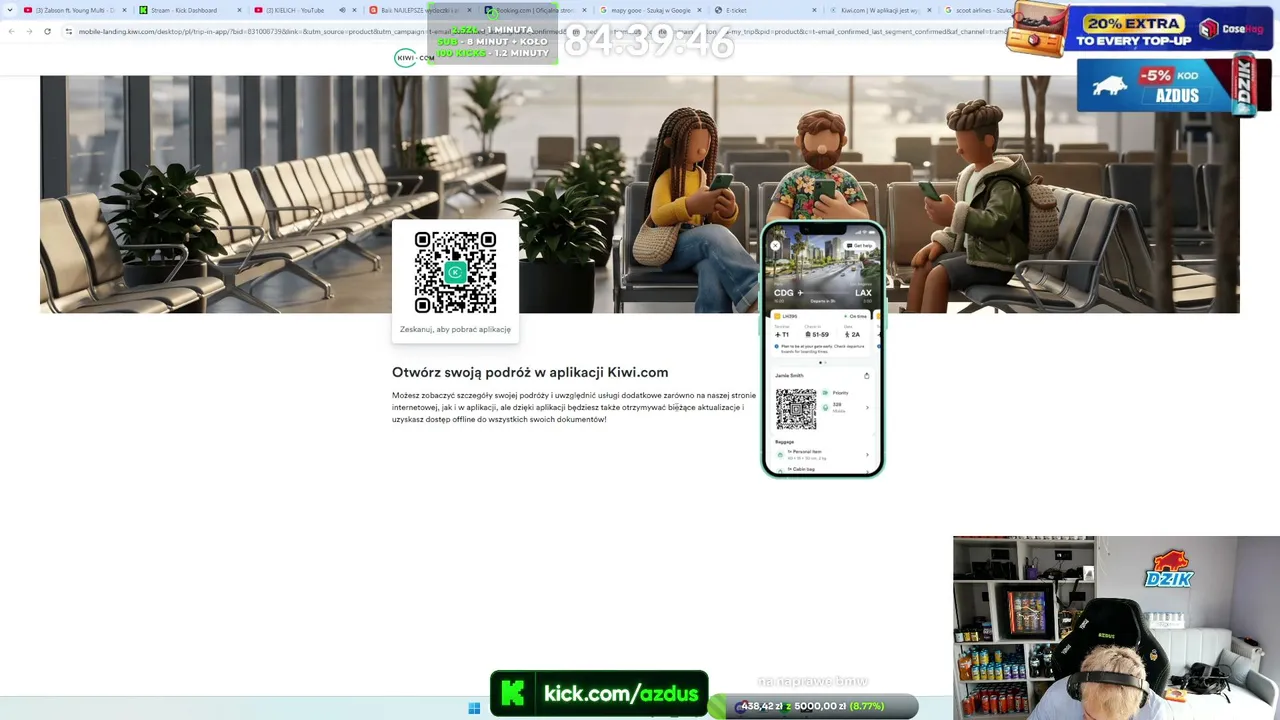Close the Stream - Kick Dashboard tab
Image resolution: width=1280 pixels, height=720 pixels.
pos(240,10)
